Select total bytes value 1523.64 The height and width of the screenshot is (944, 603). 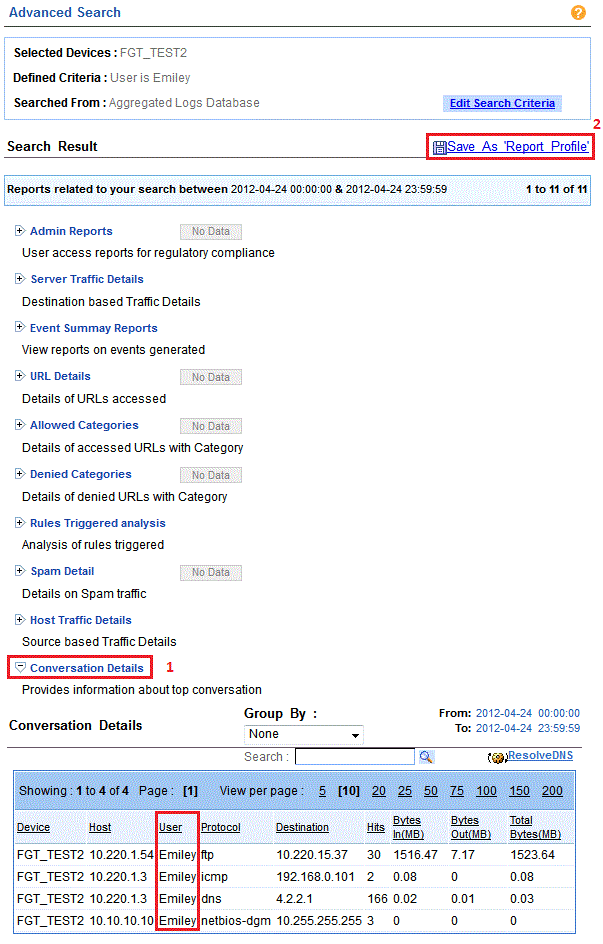[x=533, y=855]
